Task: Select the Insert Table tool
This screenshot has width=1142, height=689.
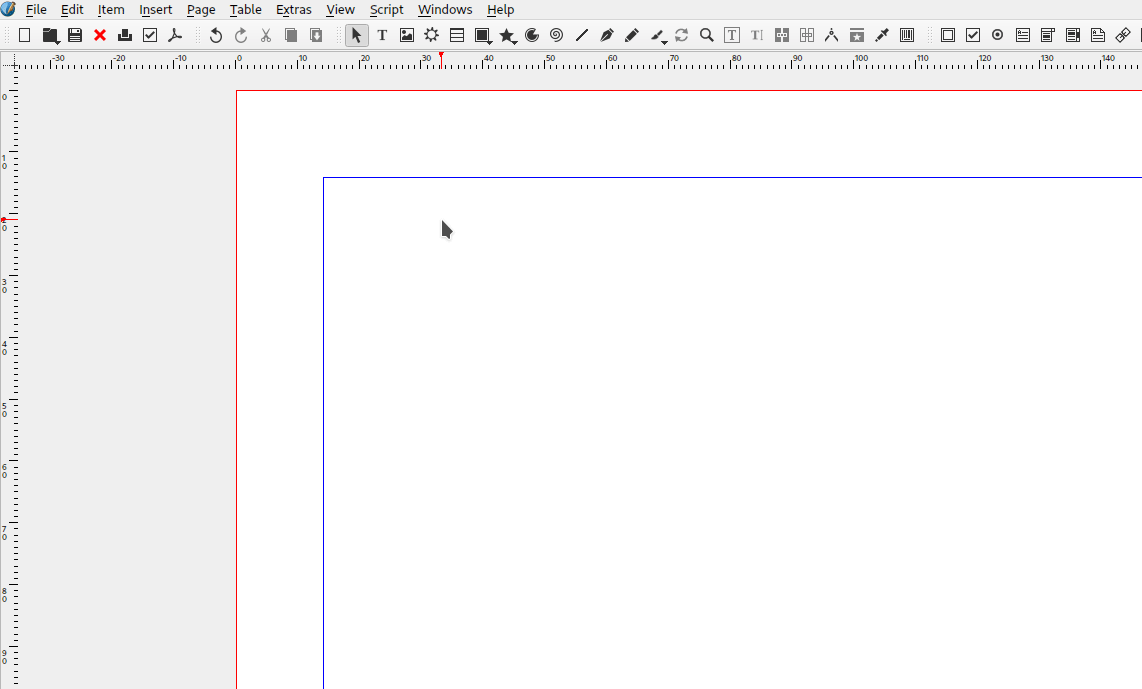Action: pos(457,34)
